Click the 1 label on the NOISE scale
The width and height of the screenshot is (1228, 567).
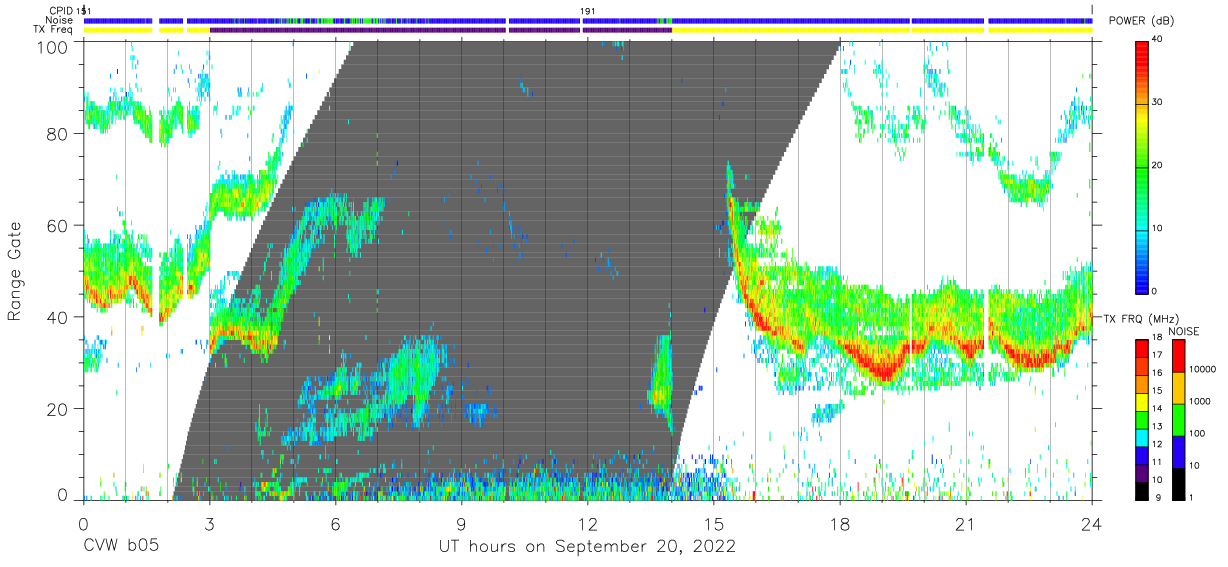[x=1192, y=498]
